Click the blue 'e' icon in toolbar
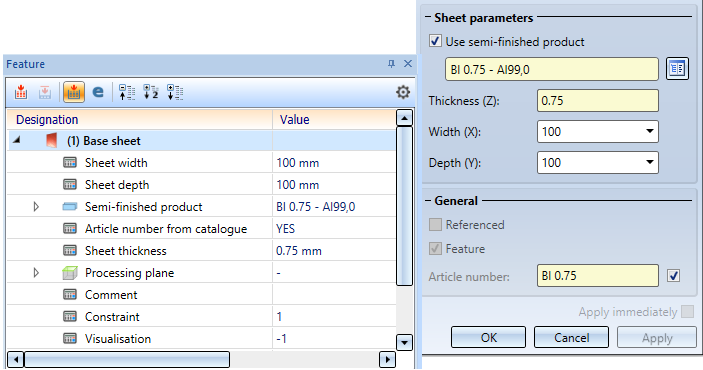 tap(98, 92)
